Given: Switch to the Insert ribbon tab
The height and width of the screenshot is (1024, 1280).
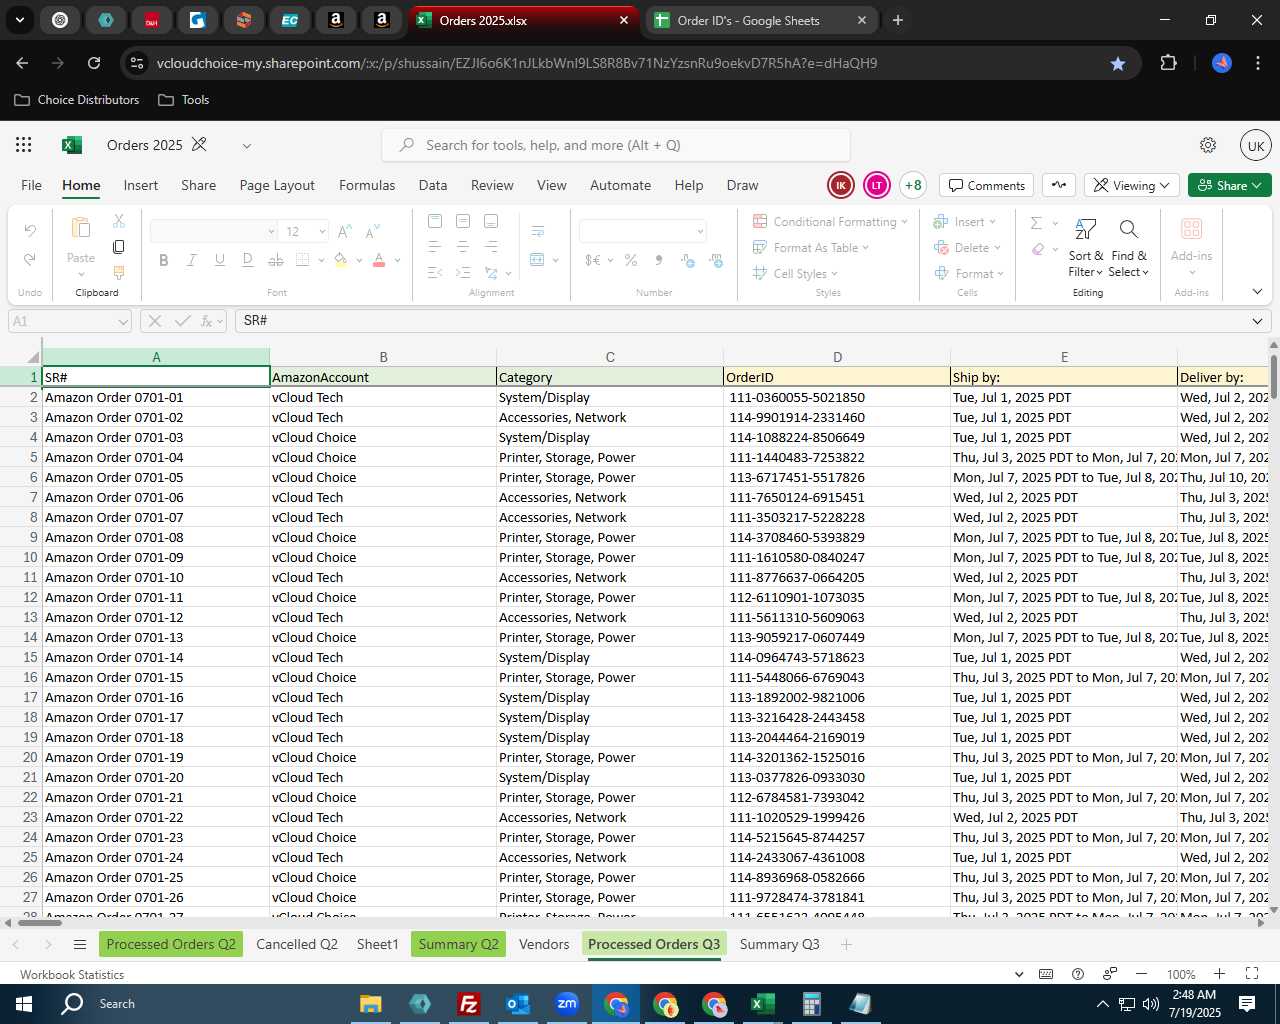Looking at the screenshot, I should tap(141, 185).
